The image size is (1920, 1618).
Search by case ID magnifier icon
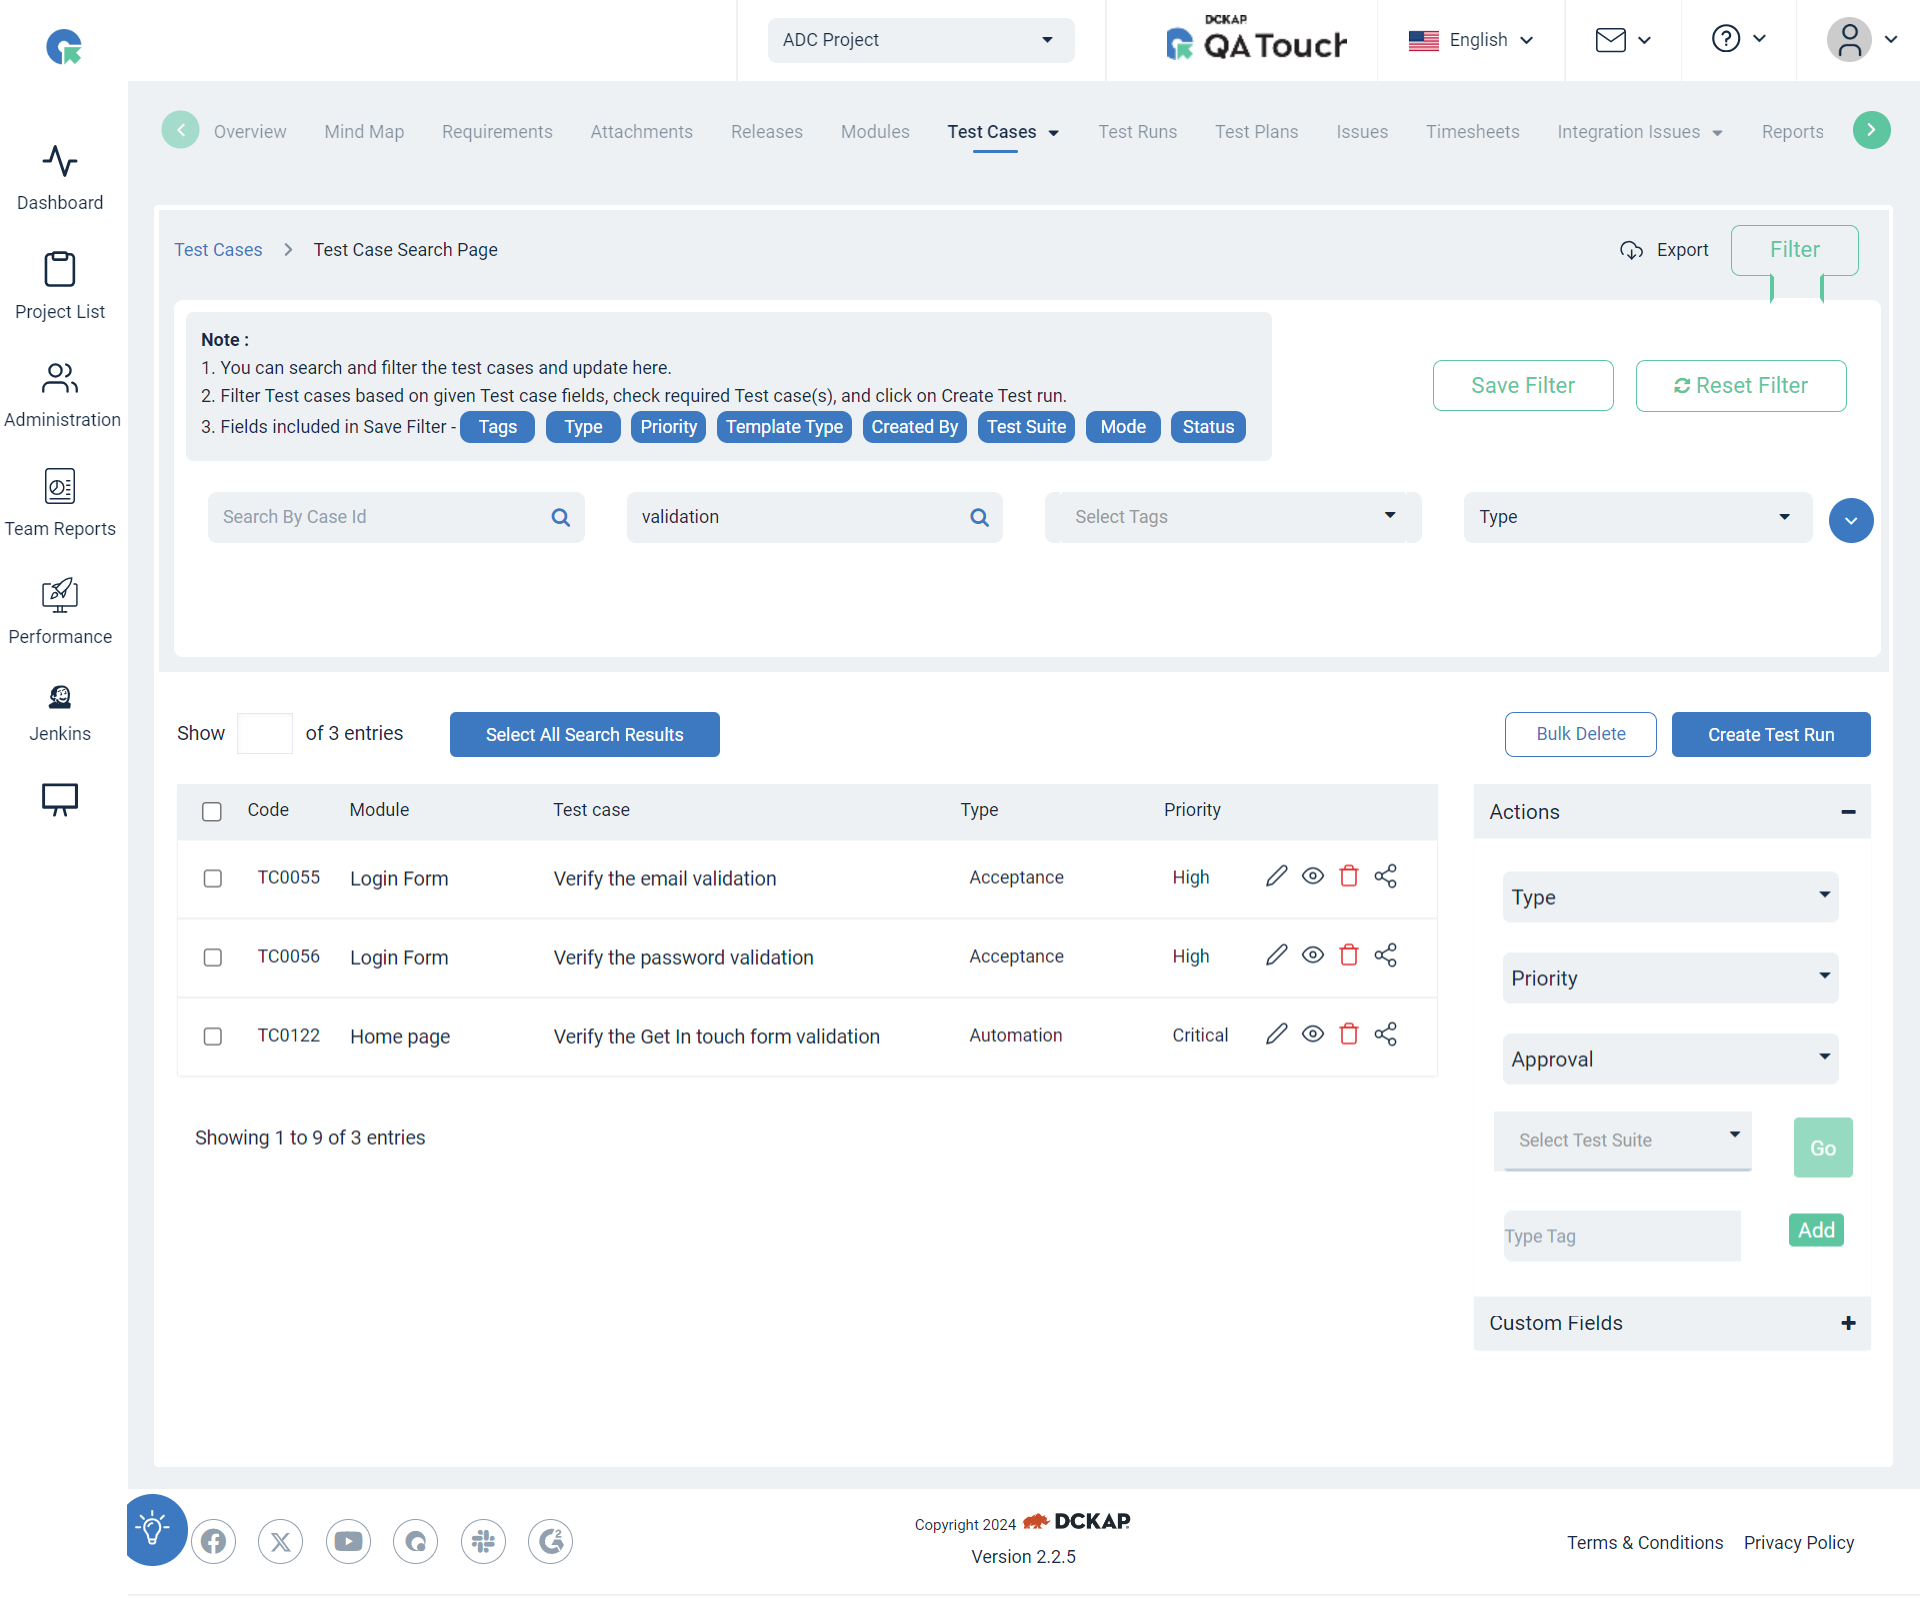pyautogui.click(x=561, y=517)
